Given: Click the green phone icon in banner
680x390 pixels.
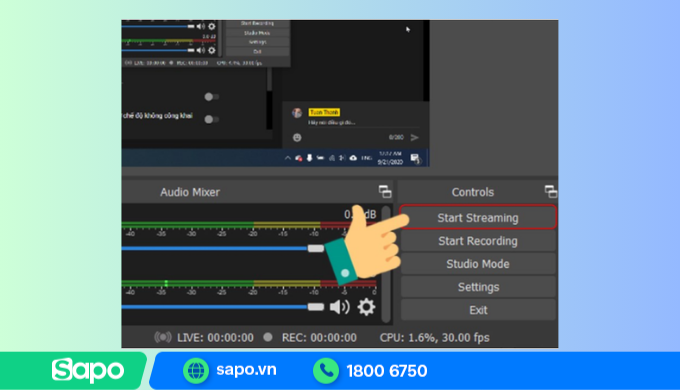Looking at the screenshot, I should (x=326, y=371).
